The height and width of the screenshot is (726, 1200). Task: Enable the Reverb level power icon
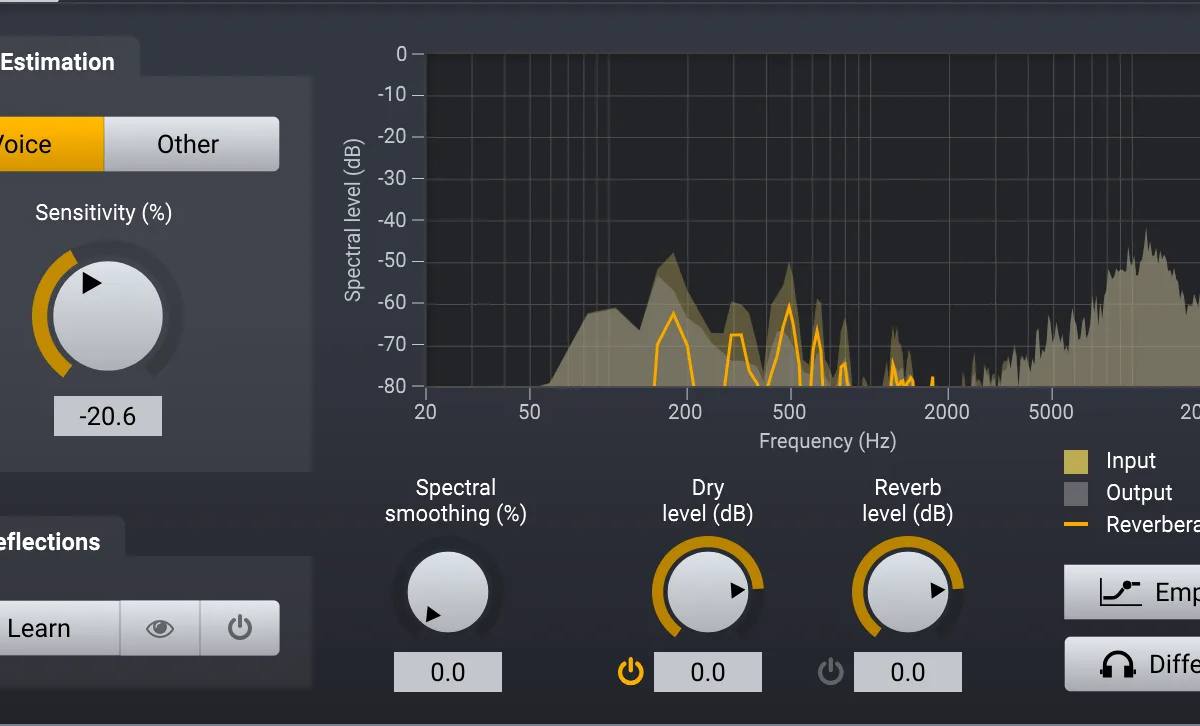click(831, 672)
